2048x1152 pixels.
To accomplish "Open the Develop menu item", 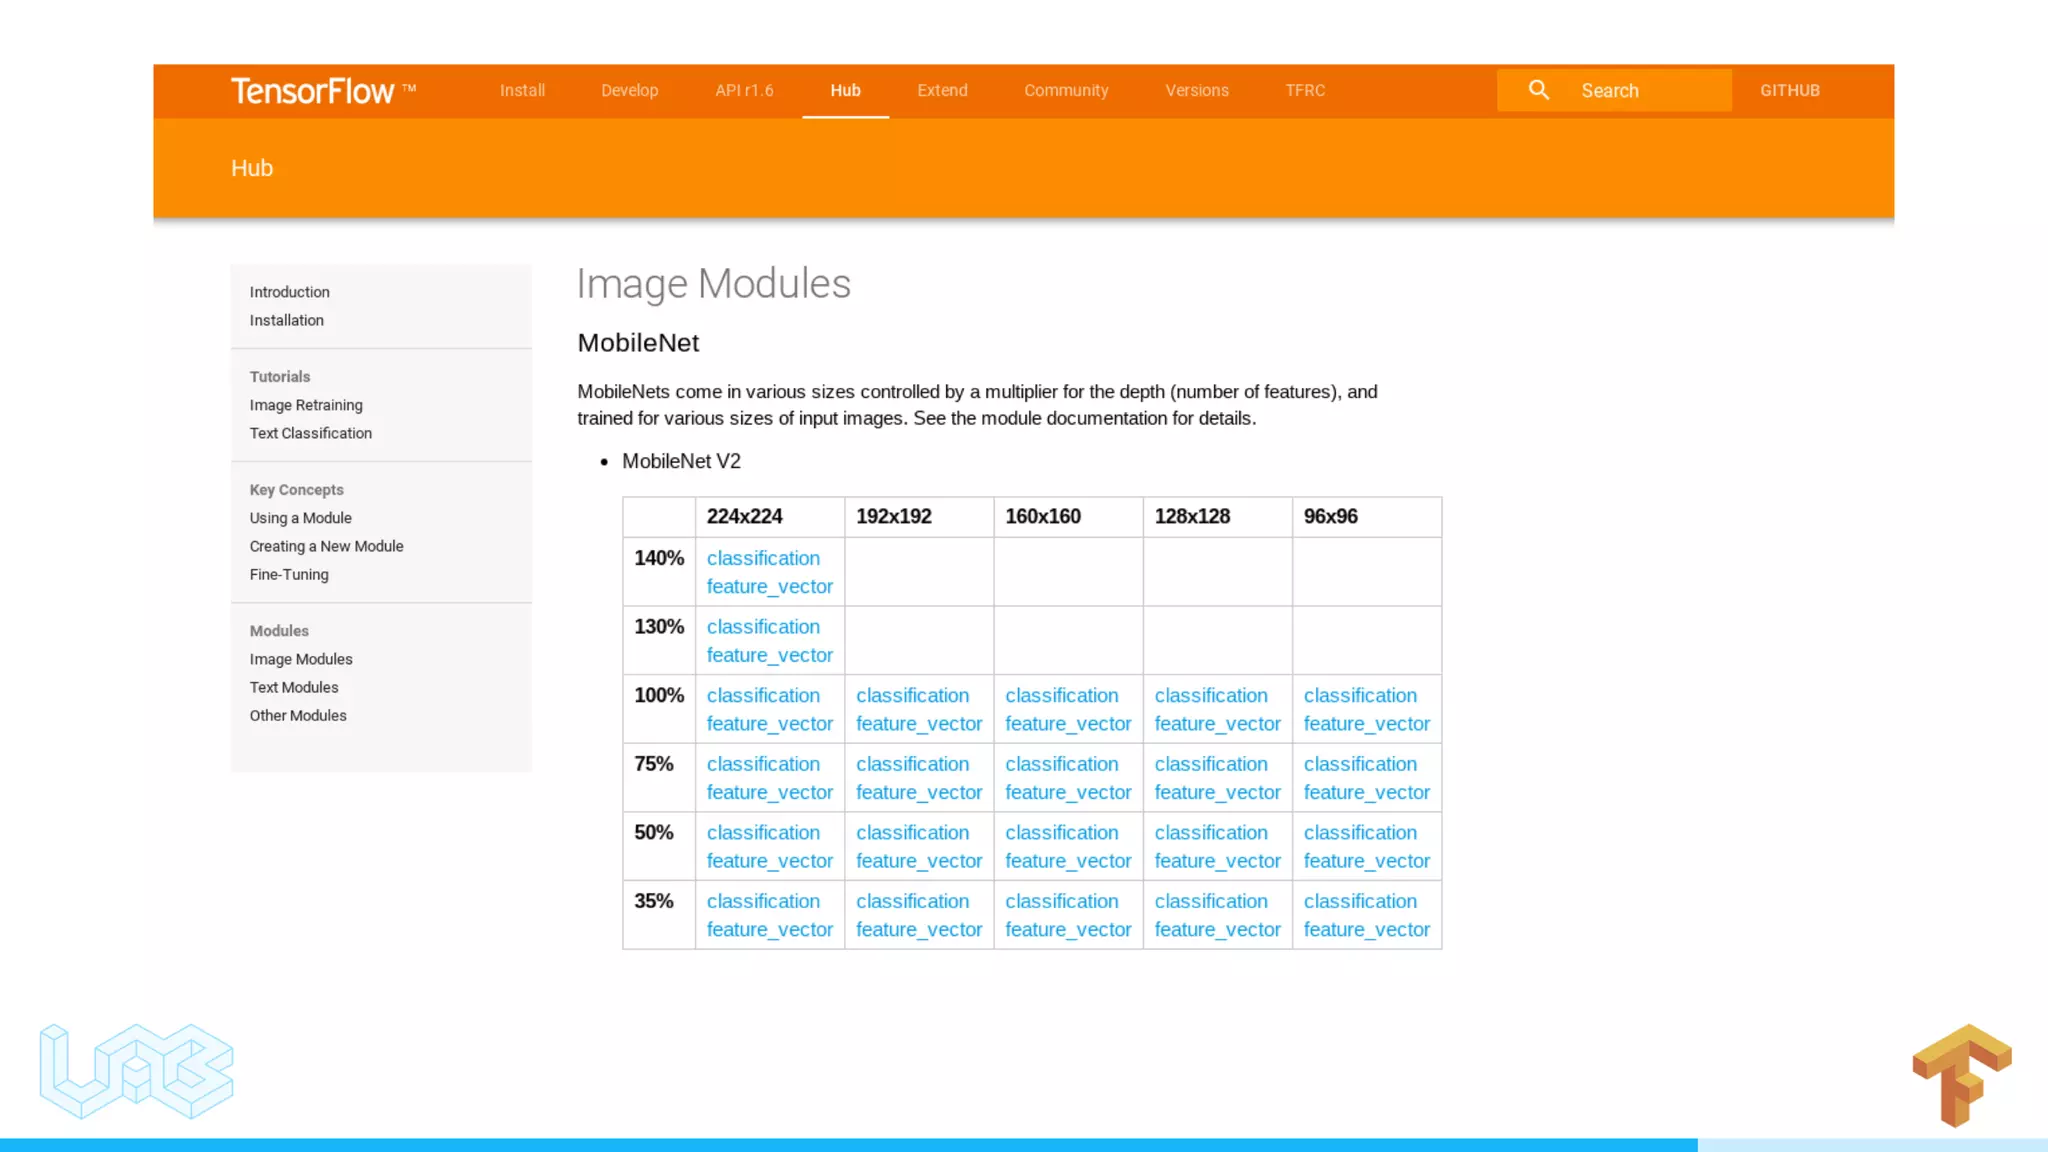I will [x=629, y=91].
